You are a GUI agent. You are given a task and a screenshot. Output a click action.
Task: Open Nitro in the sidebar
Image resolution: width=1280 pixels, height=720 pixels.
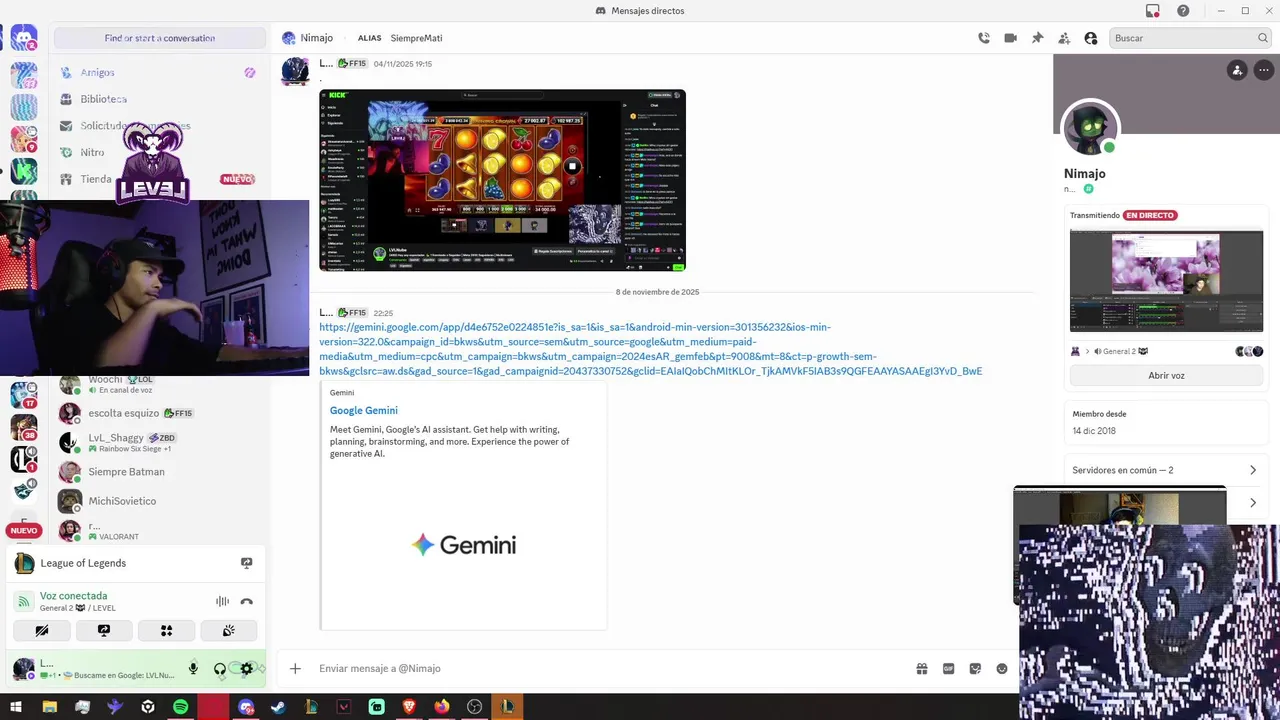(x=160, y=152)
